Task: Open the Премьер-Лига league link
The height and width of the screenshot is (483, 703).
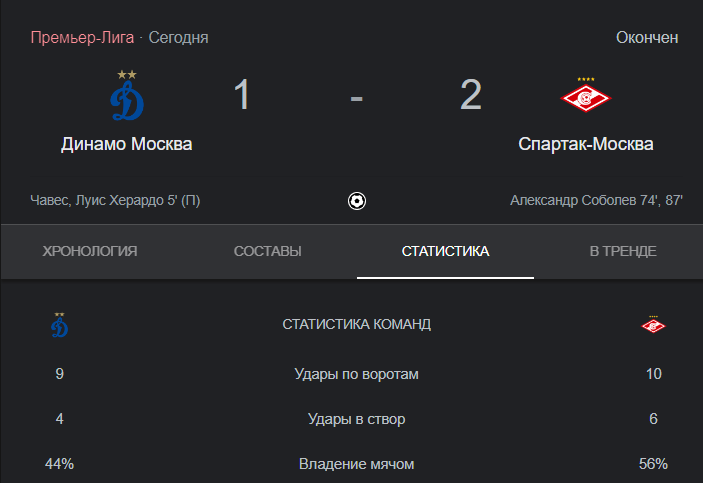Action: pos(82,38)
